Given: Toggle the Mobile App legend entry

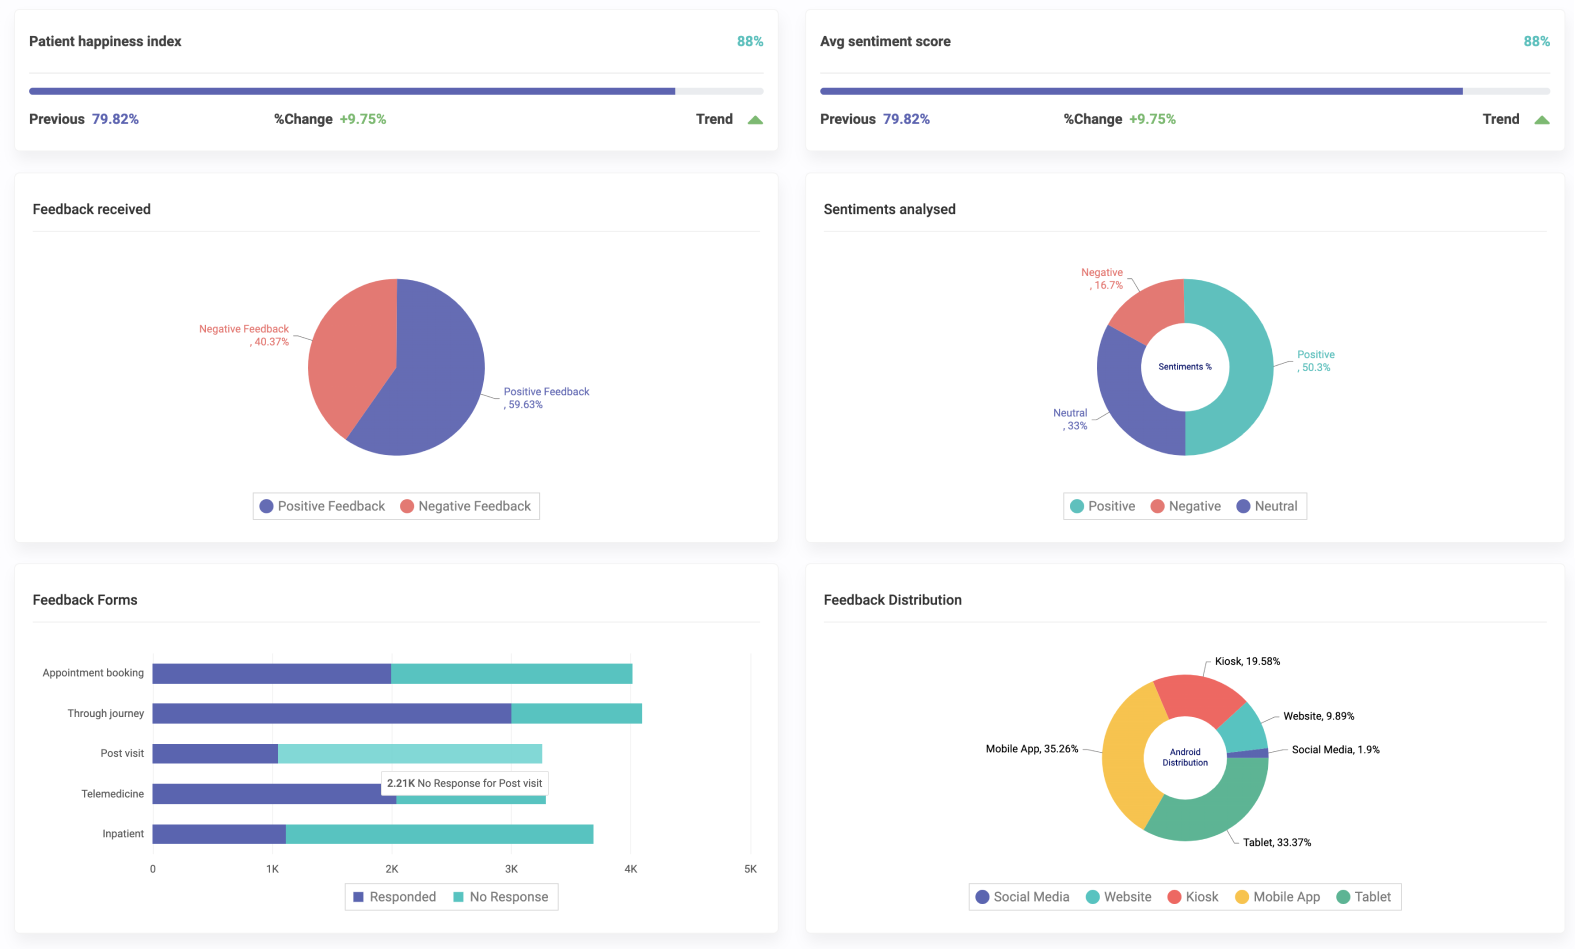Looking at the screenshot, I should point(1277,897).
